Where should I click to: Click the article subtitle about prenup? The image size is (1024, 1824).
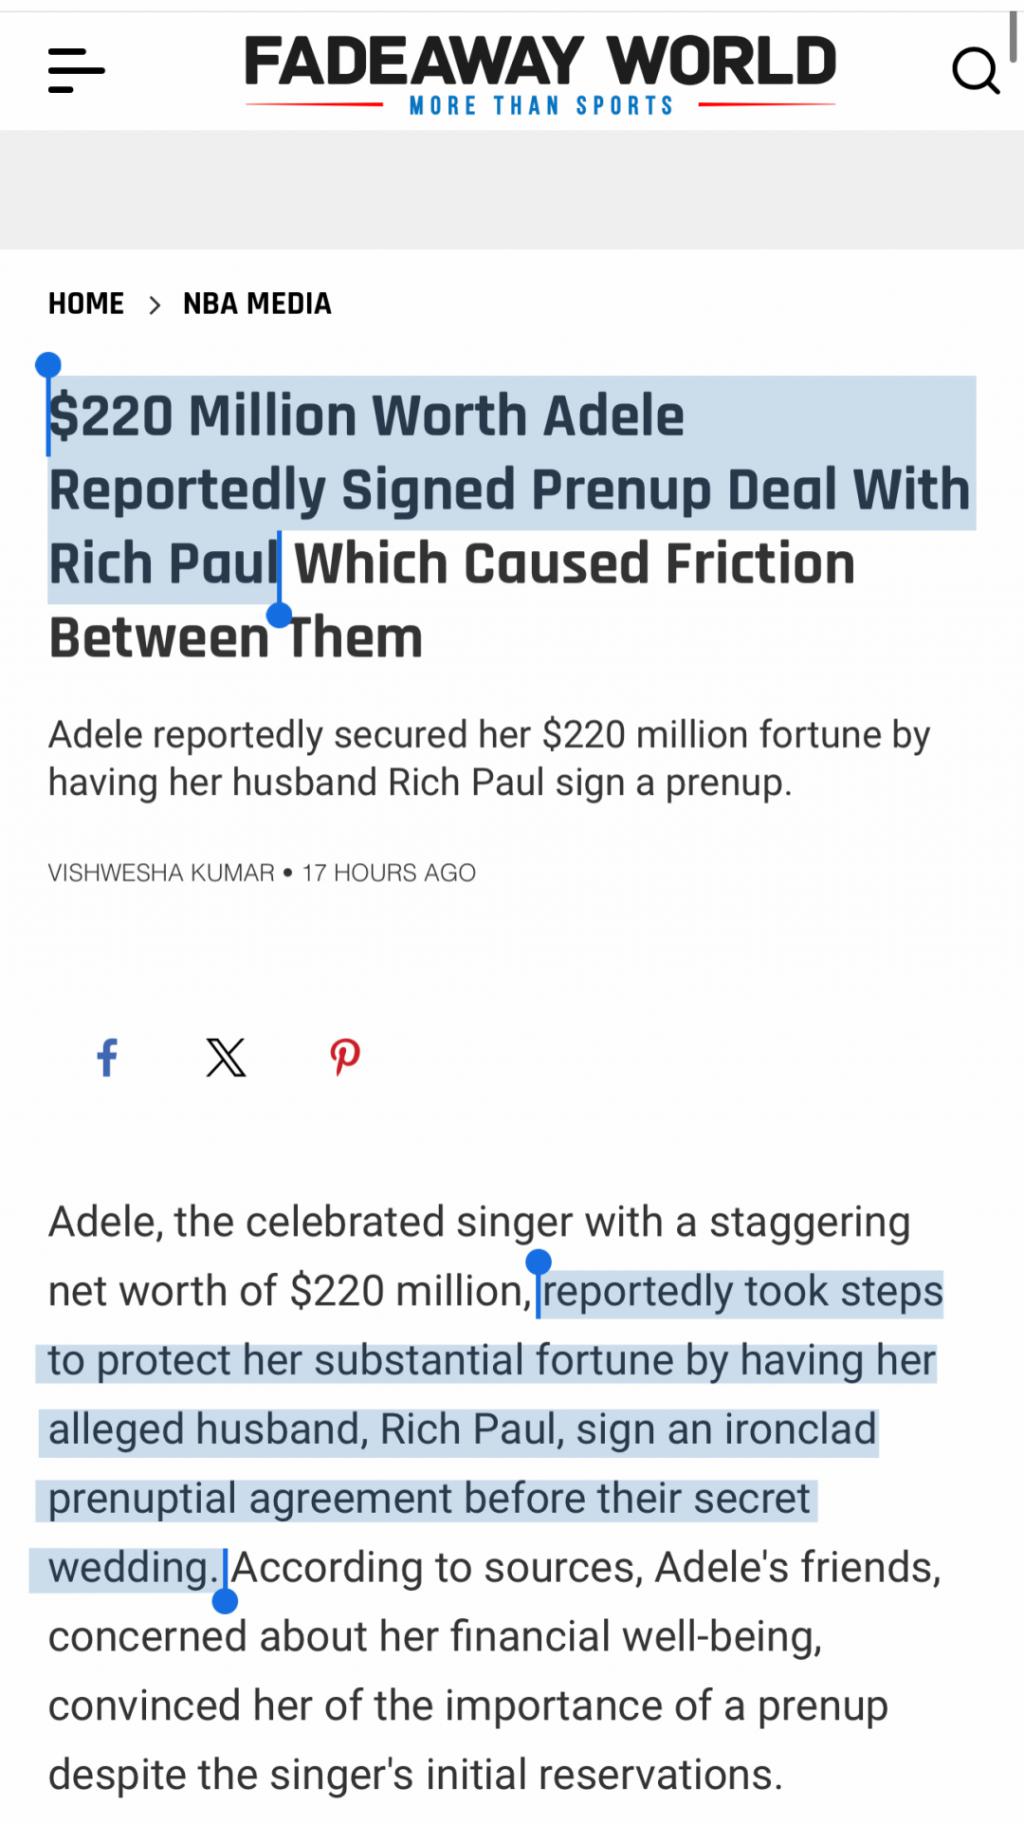(x=488, y=758)
